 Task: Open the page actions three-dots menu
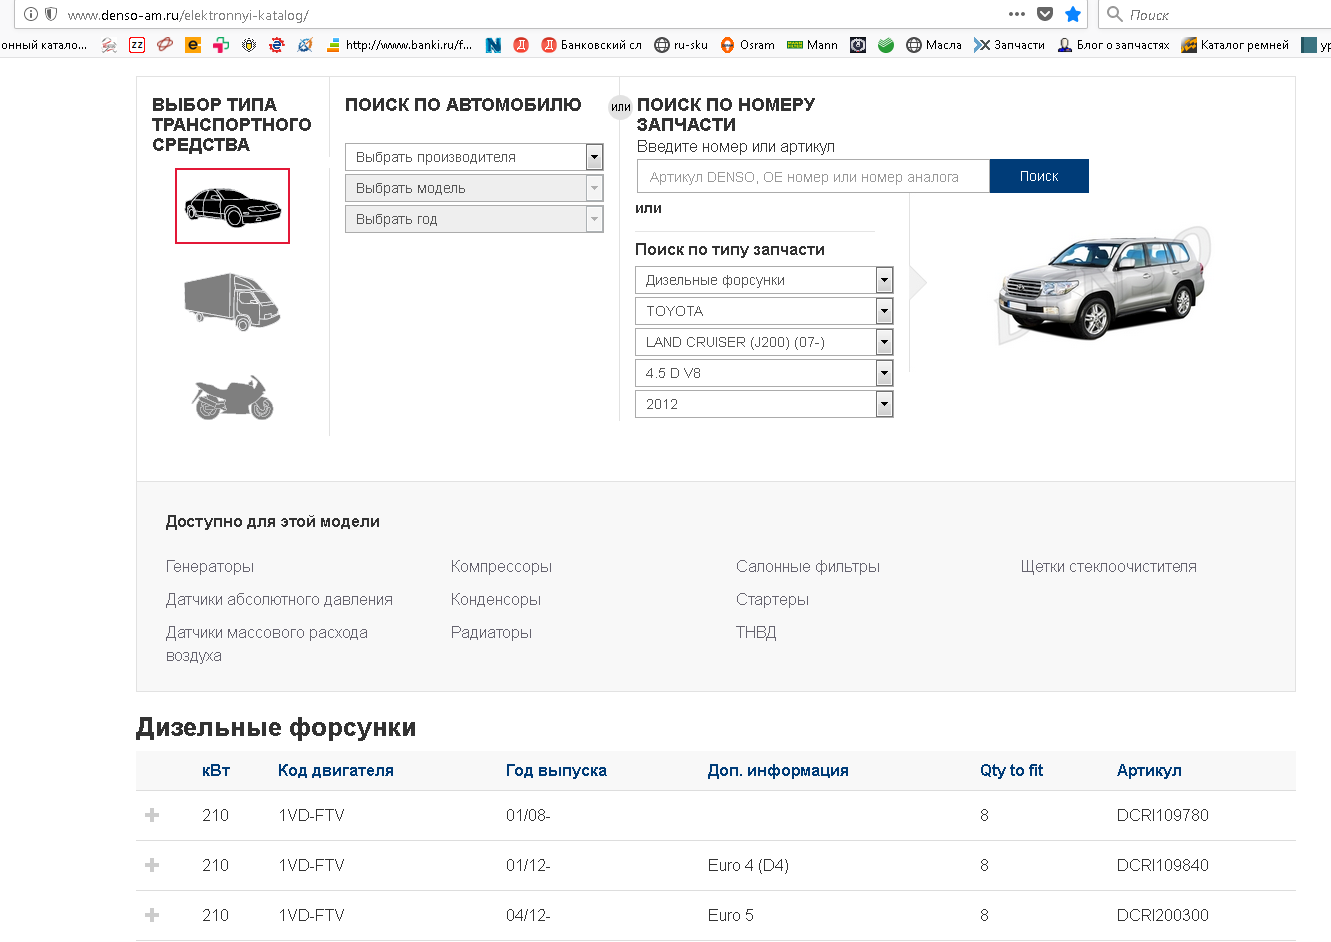(1017, 14)
